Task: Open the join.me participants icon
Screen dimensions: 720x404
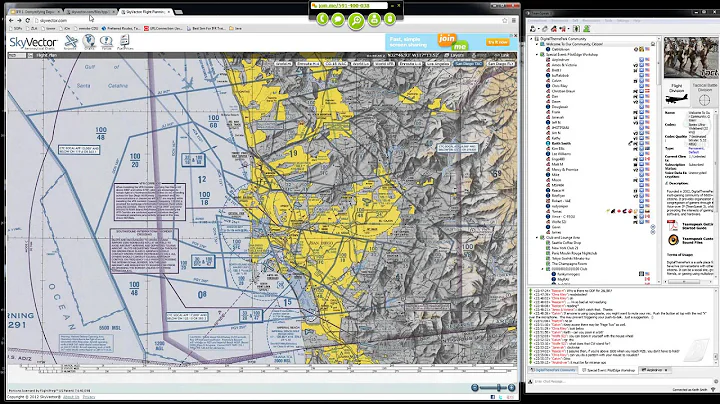Action: [374, 19]
